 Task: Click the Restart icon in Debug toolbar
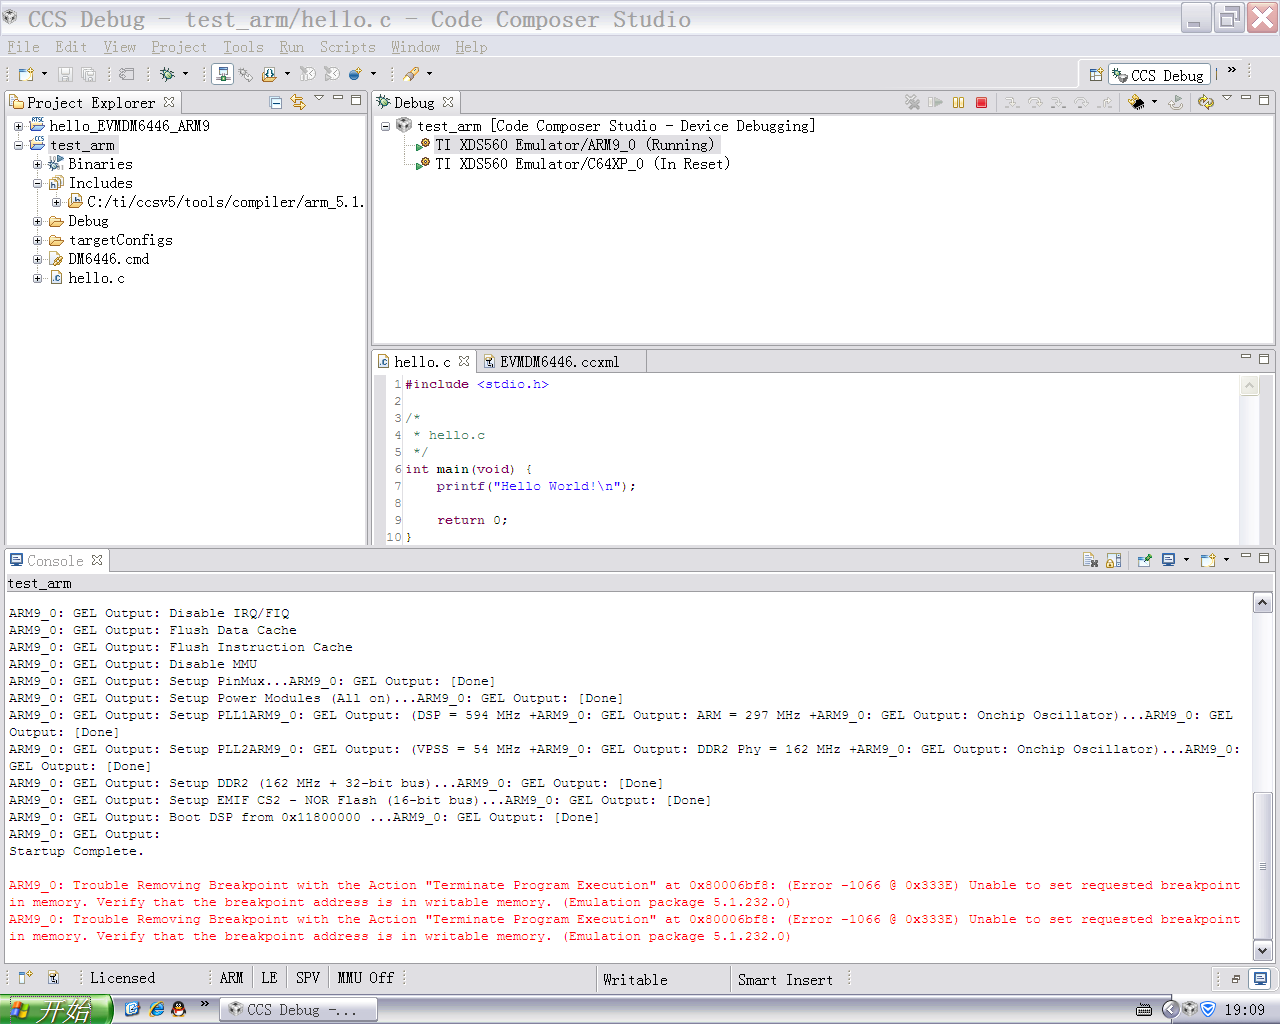[1176, 102]
